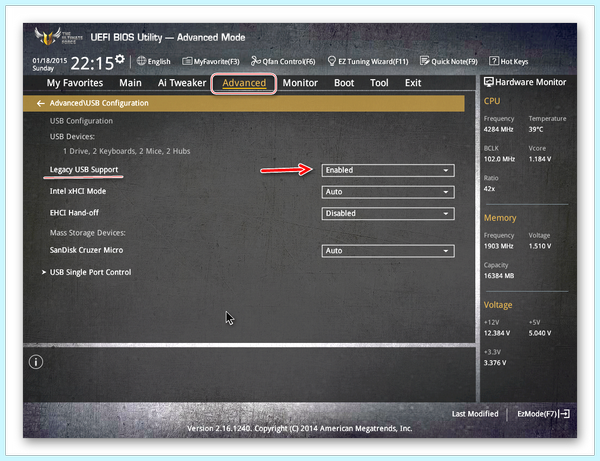Image resolution: width=600 pixels, height=461 pixels.
Task: Open the Intel xHCI Mode dropdown
Action: point(388,192)
